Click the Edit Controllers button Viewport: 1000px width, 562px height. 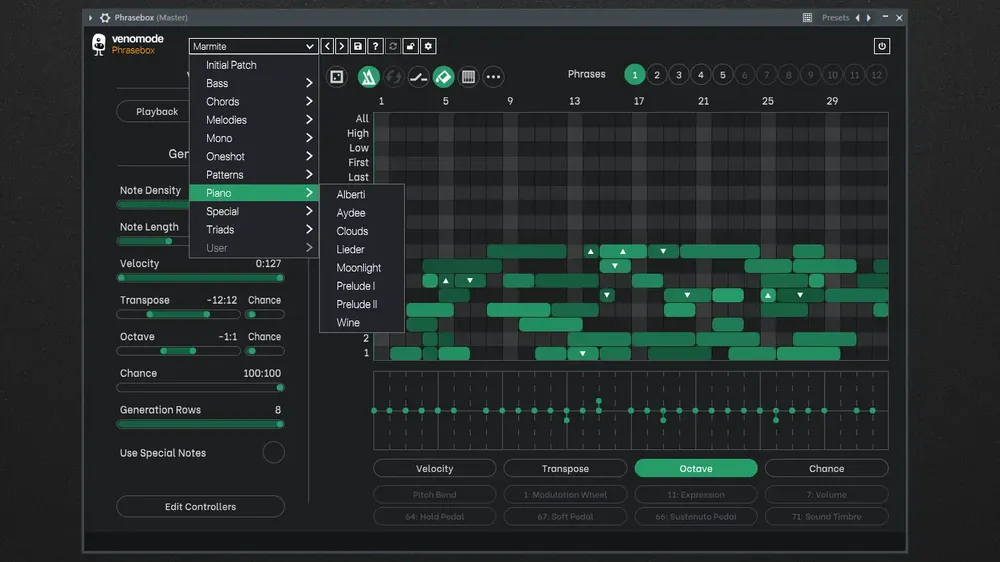point(200,507)
